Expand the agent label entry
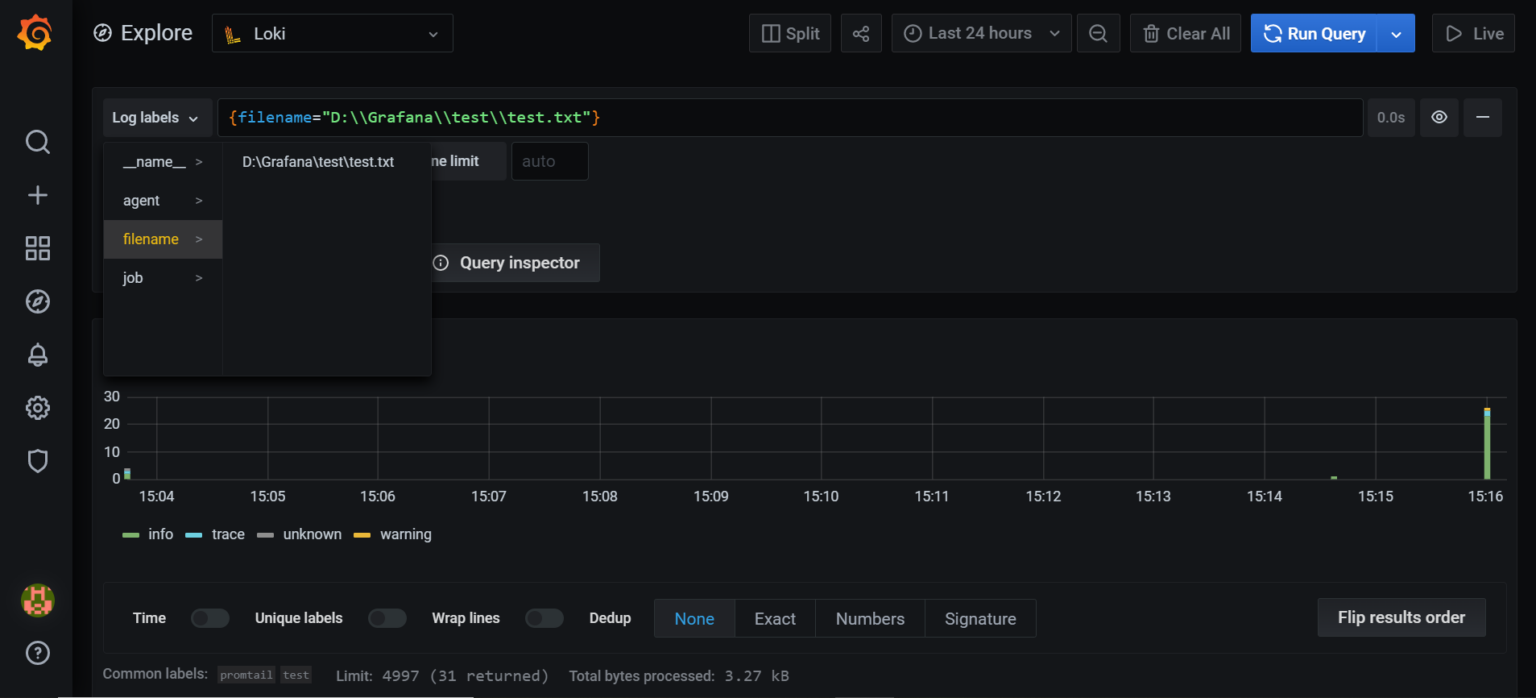The width and height of the screenshot is (1536, 698). (163, 200)
